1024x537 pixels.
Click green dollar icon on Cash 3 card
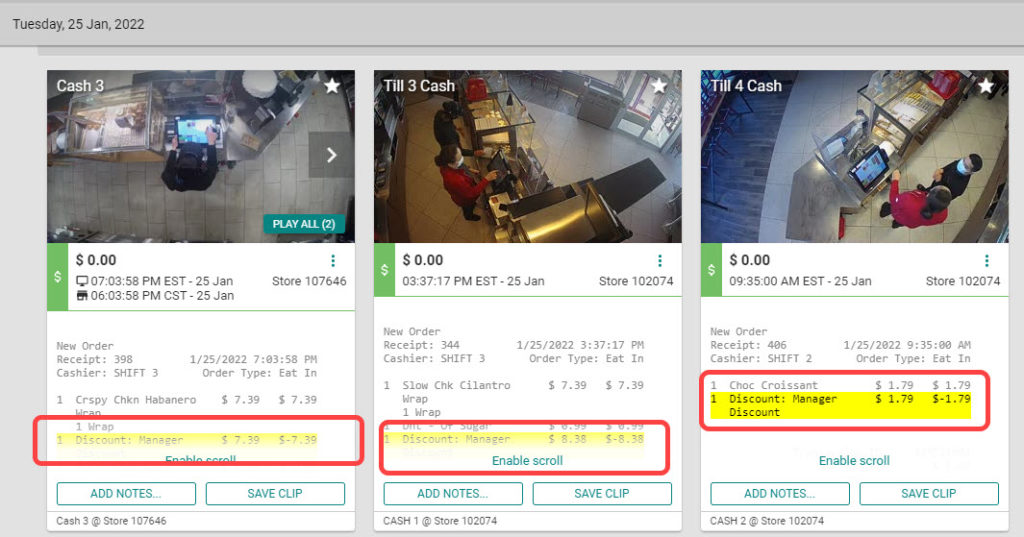[57, 276]
